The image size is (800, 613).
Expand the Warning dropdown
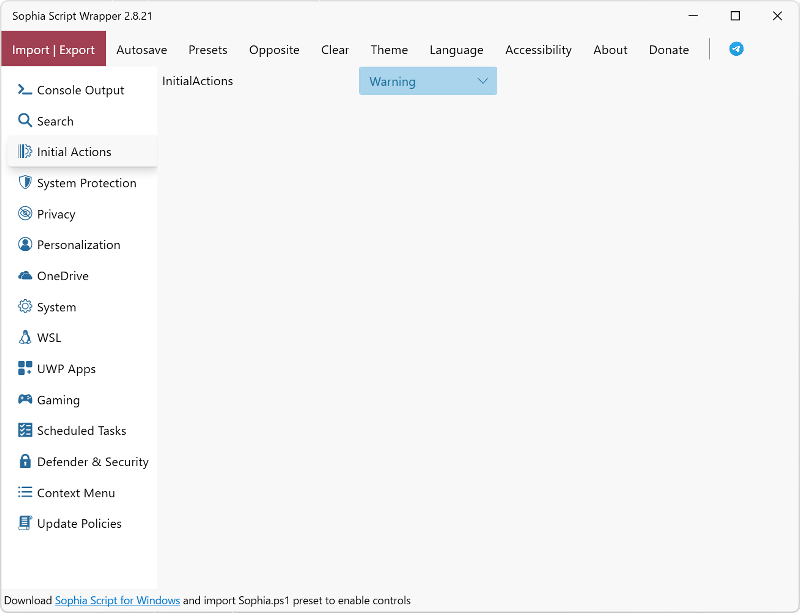[427, 82]
